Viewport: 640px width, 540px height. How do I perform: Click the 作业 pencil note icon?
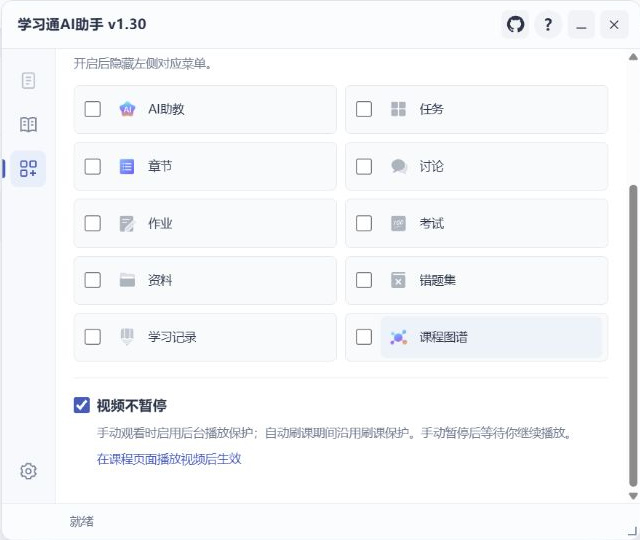pyautogui.click(x=127, y=224)
